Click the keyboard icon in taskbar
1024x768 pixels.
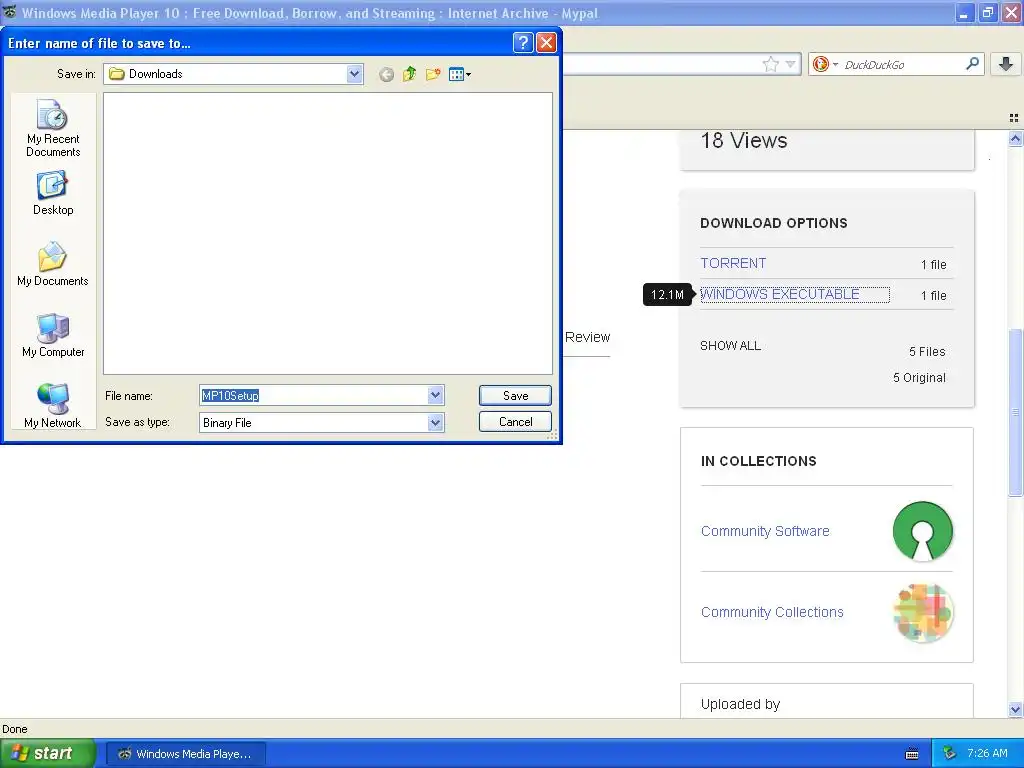click(912, 754)
